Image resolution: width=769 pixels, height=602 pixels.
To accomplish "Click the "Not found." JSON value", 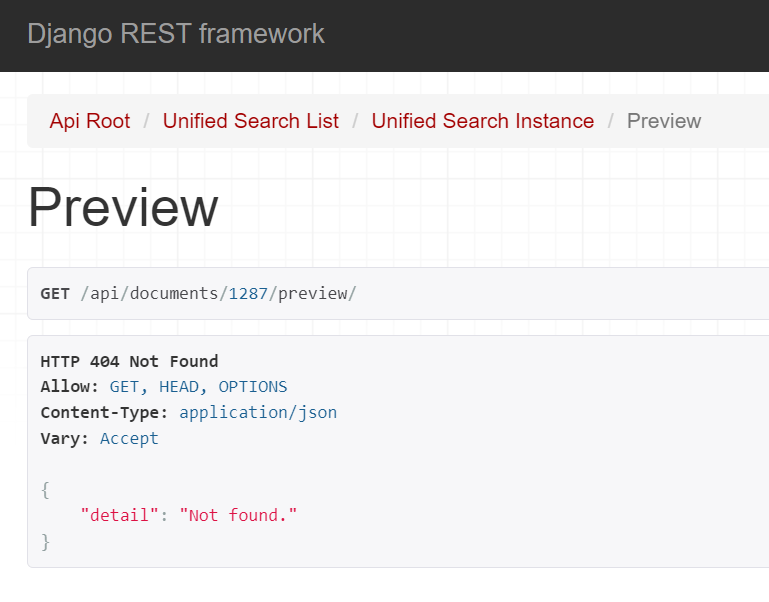I will pyautogui.click(x=238, y=515).
